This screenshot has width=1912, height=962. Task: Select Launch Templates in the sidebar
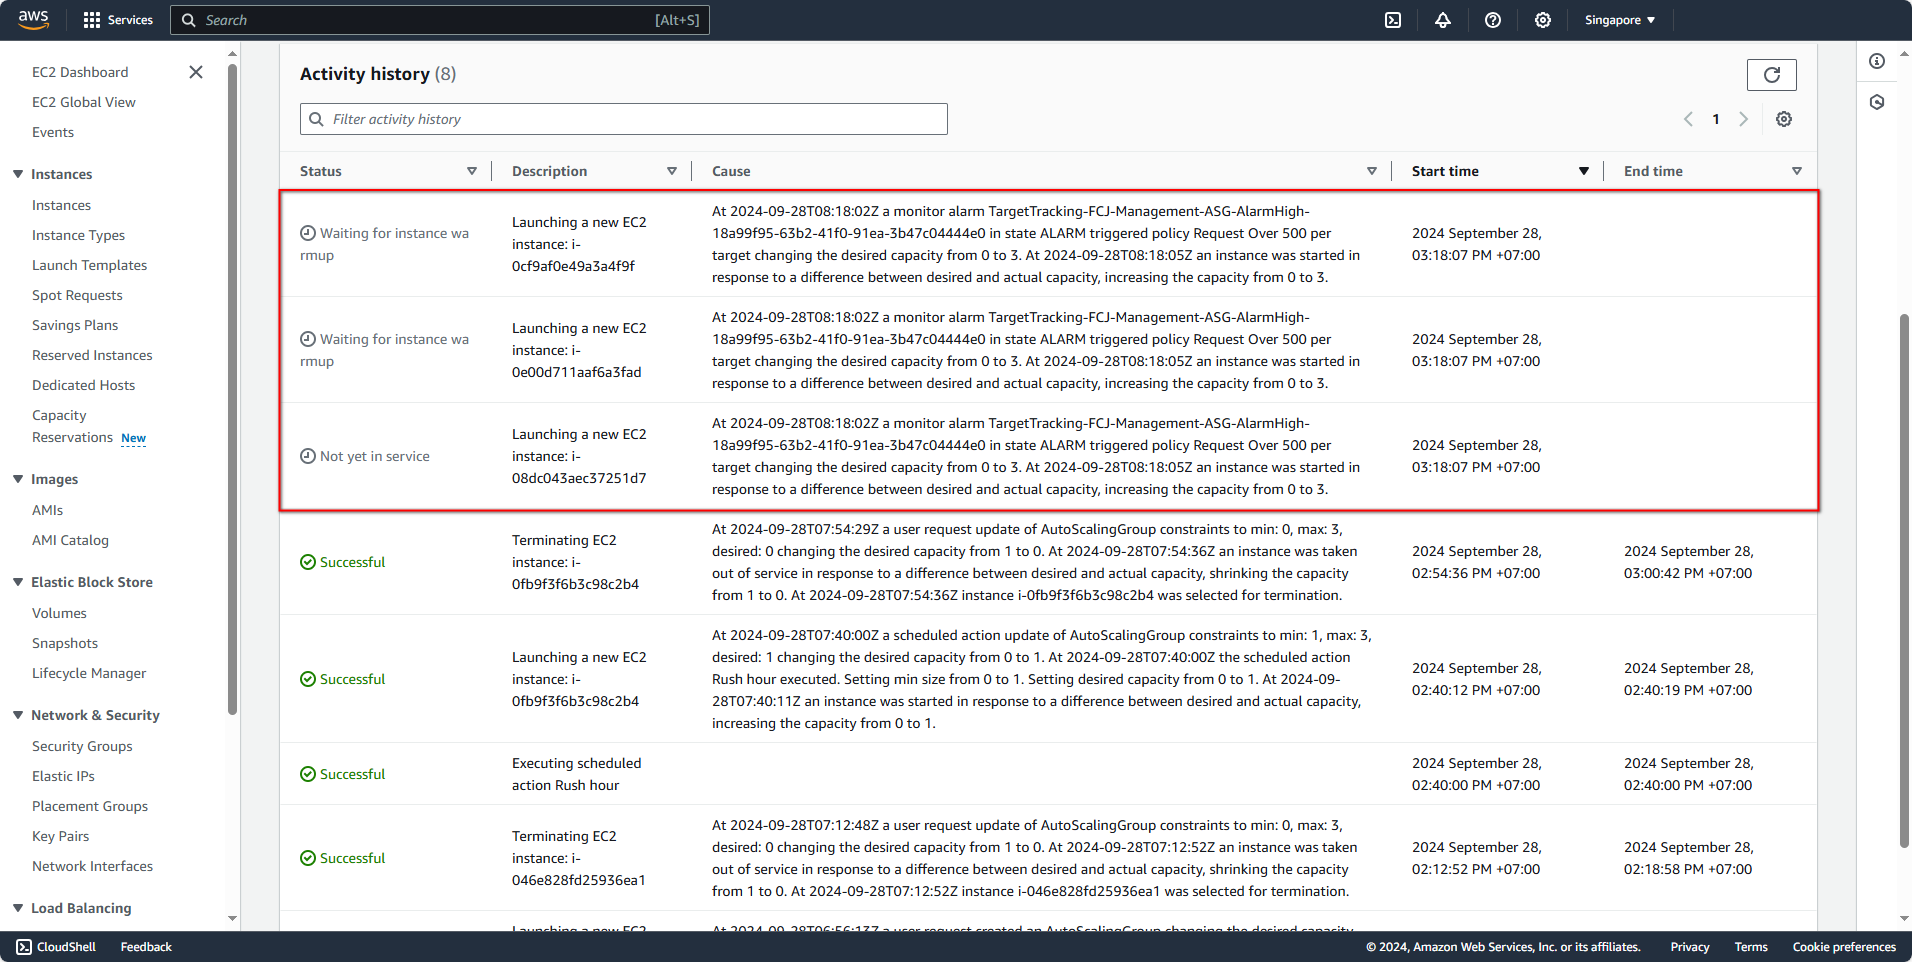point(89,265)
